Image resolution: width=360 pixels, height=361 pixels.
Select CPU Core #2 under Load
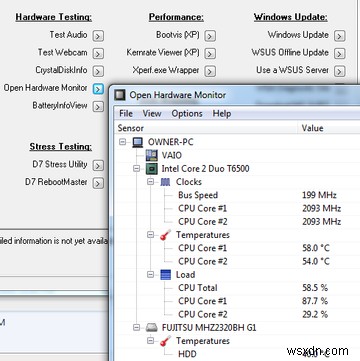coord(237,315)
